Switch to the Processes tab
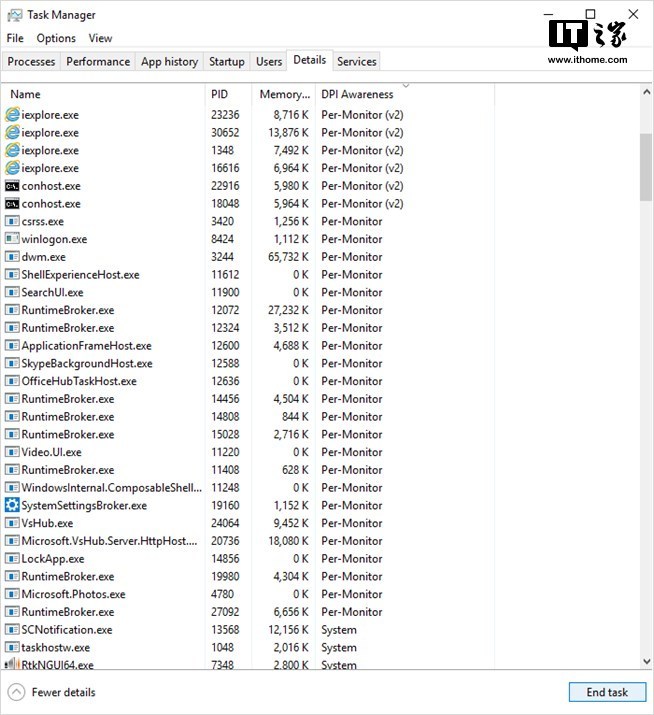 pos(31,61)
